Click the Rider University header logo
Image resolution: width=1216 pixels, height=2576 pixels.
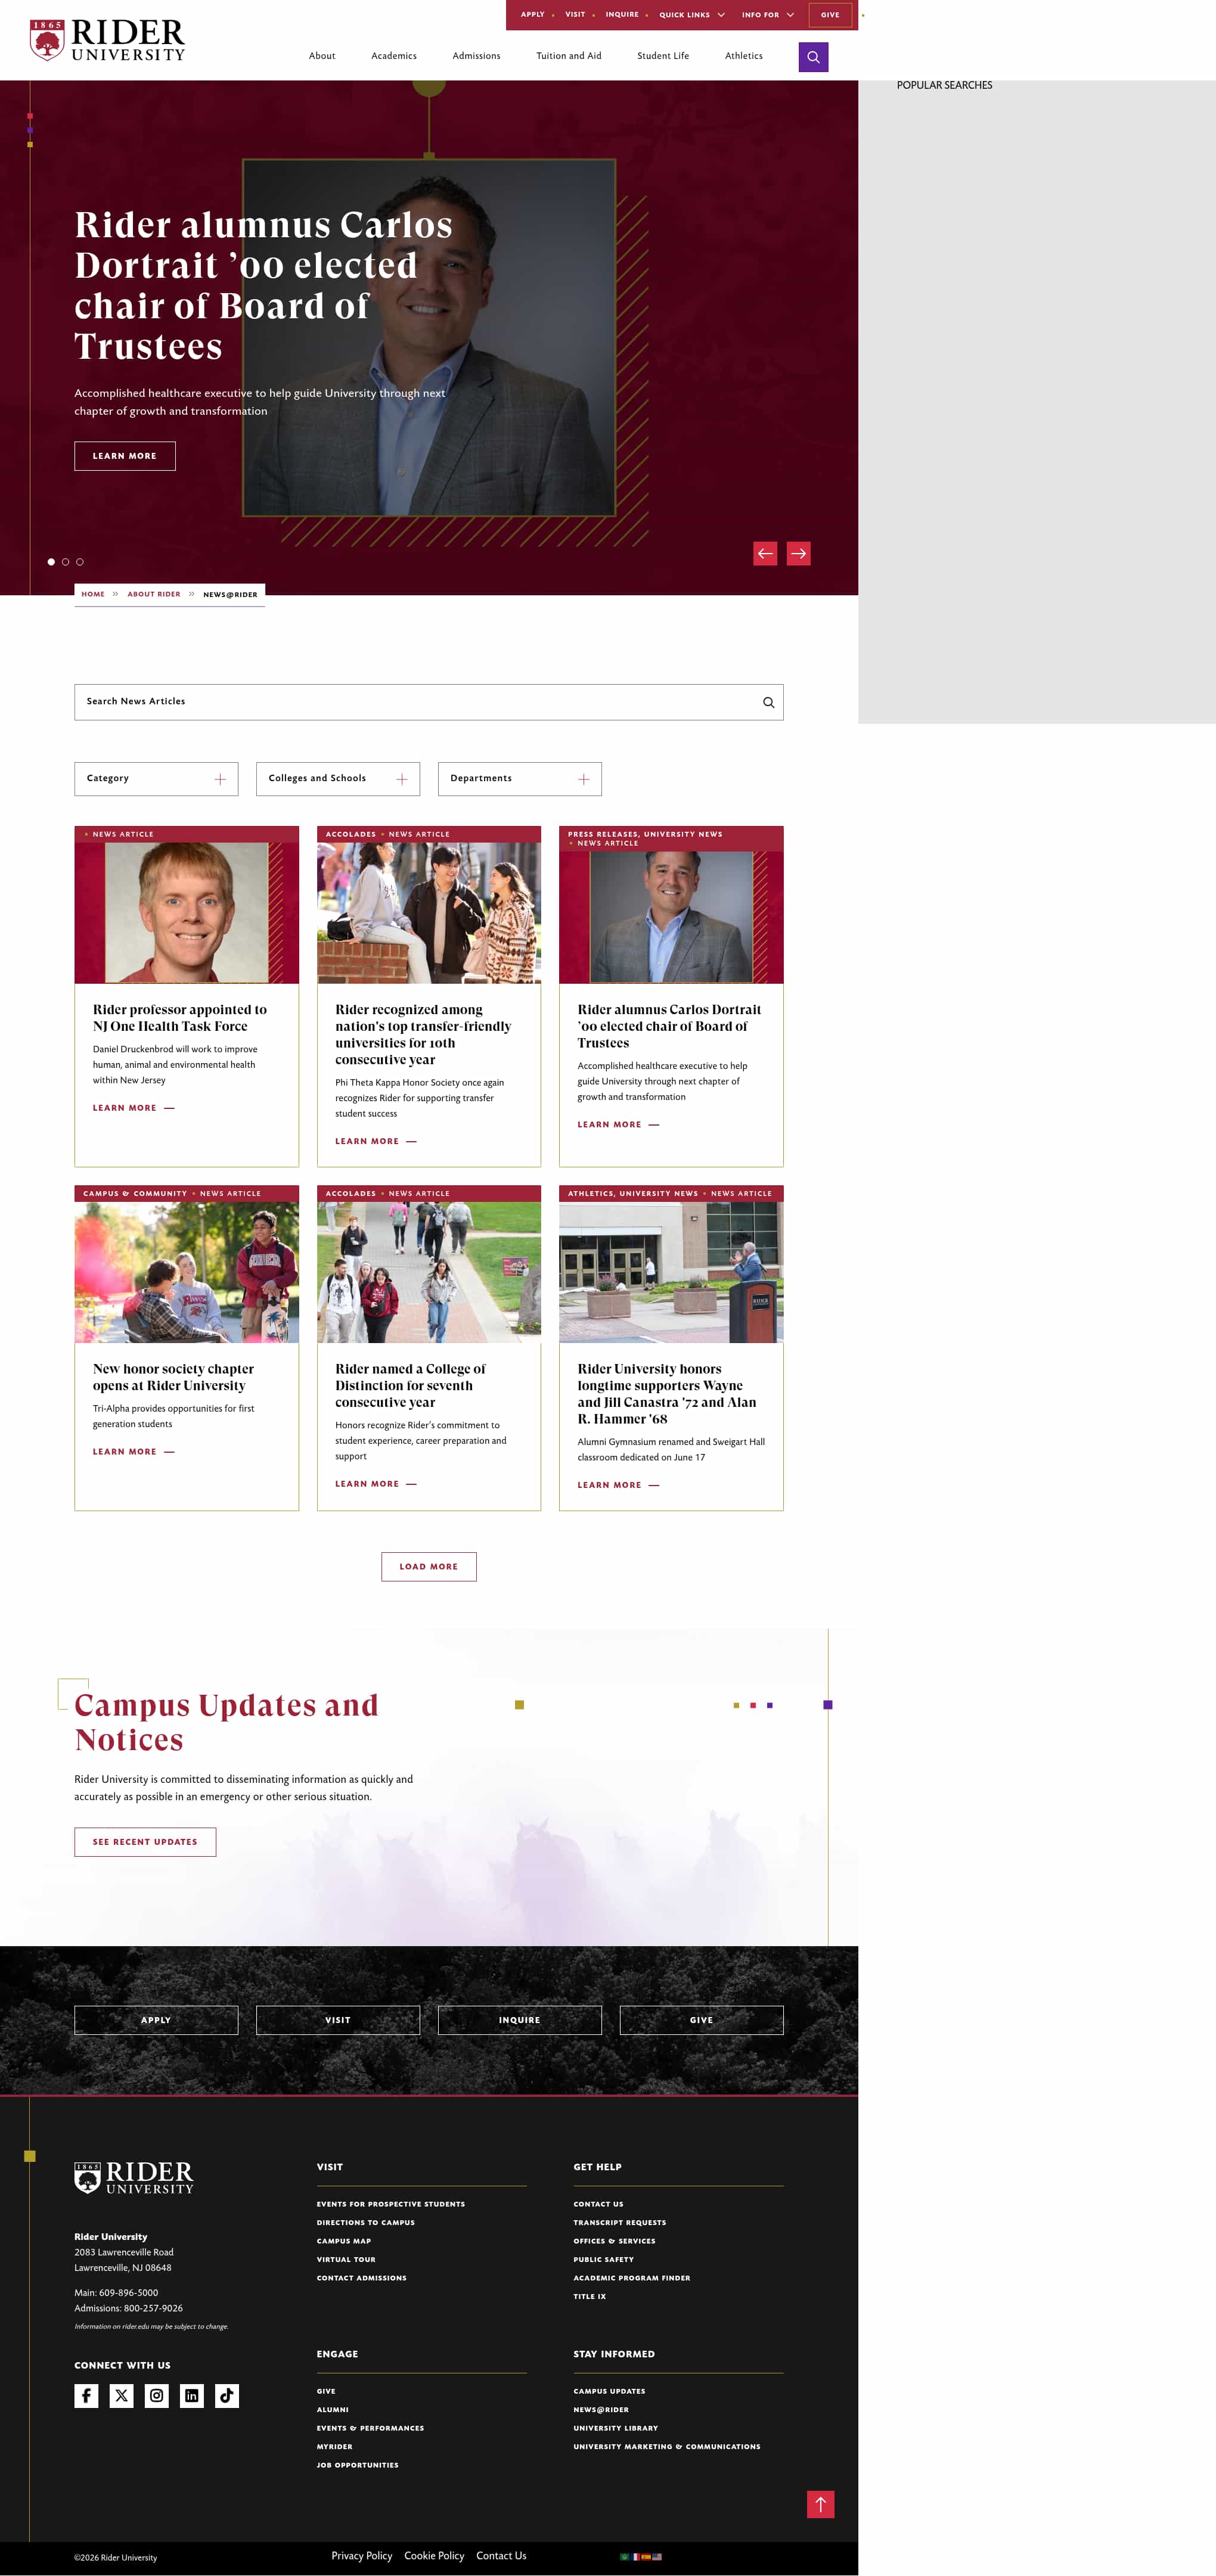tap(108, 40)
